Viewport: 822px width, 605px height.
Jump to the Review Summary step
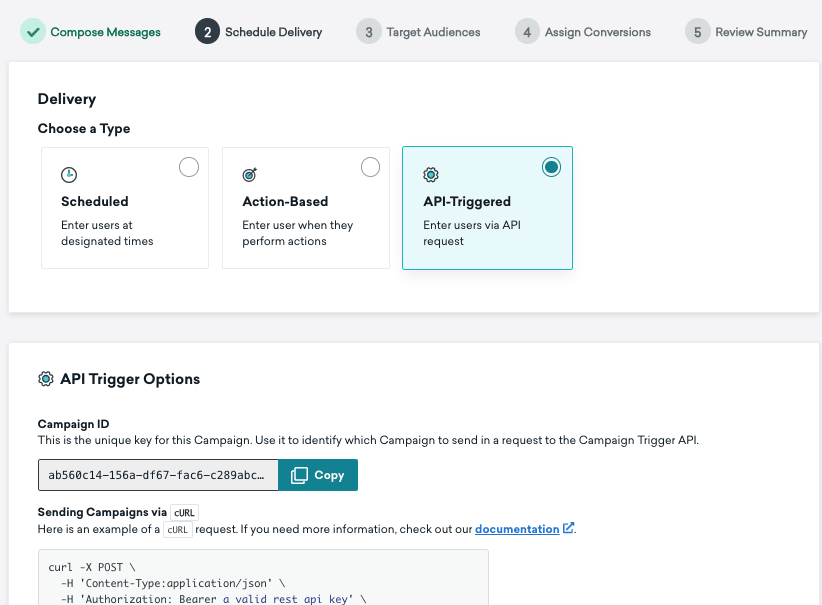761,32
